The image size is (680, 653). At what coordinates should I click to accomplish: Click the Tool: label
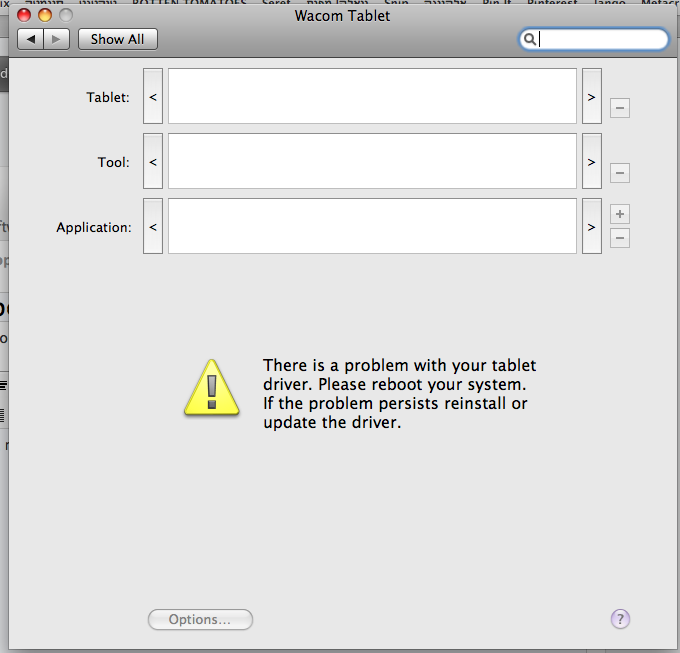(114, 162)
